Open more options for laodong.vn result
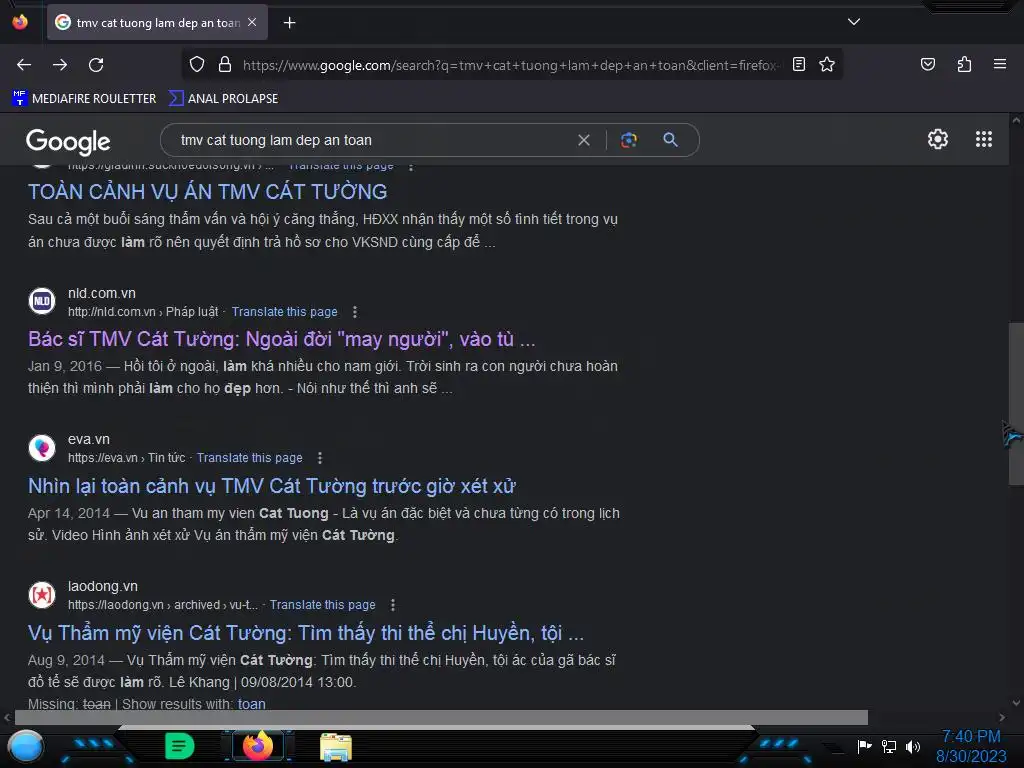This screenshot has height=768, width=1024. [x=392, y=605]
